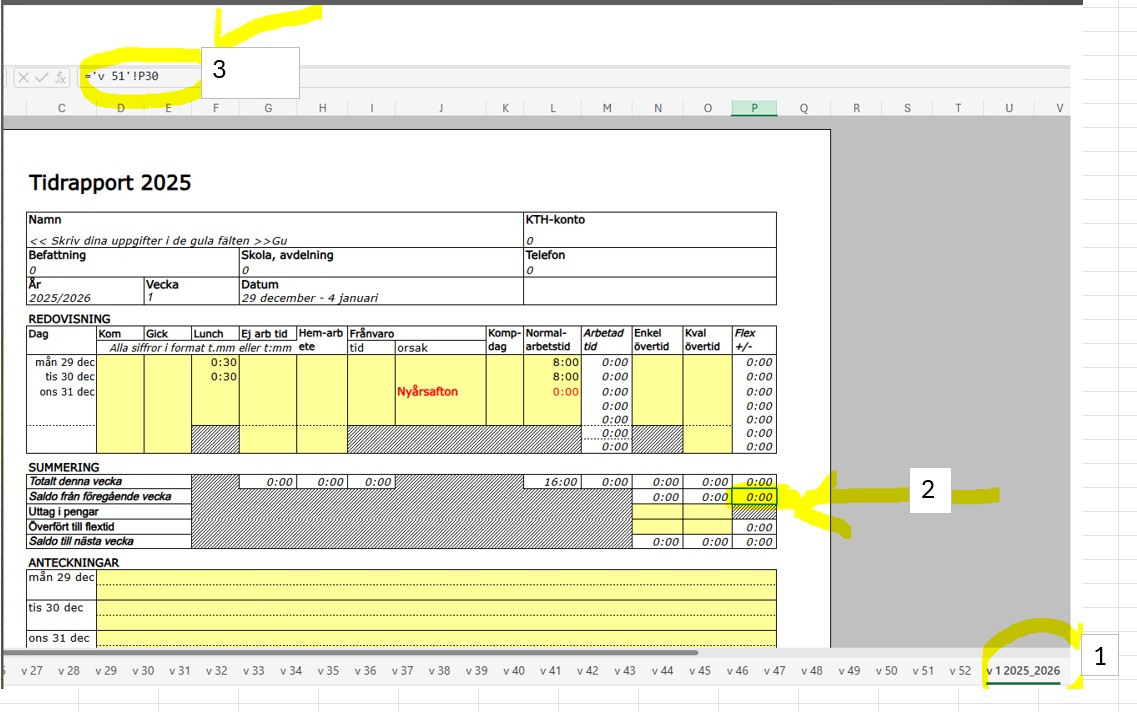Click the yellow Anteckningar field for tis 30 dec
Image resolution: width=1137 pixels, height=712 pixels.
pyautogui.click(x=435, y=607)
